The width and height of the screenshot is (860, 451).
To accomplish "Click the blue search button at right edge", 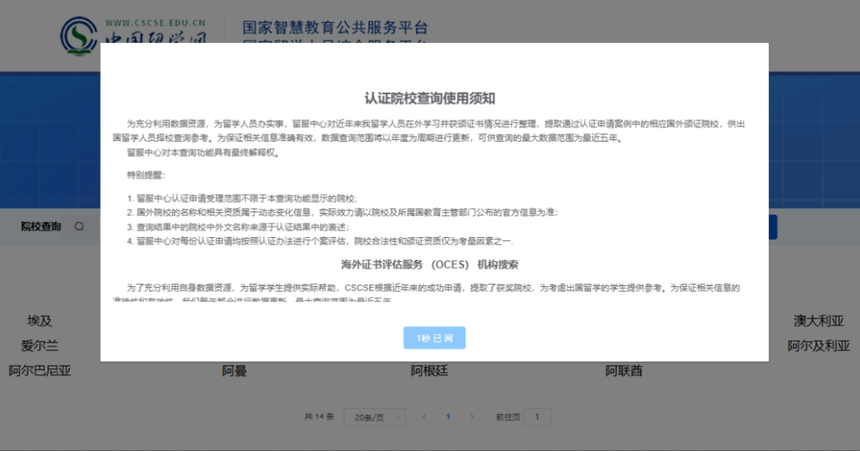I will tap(773, 227).
